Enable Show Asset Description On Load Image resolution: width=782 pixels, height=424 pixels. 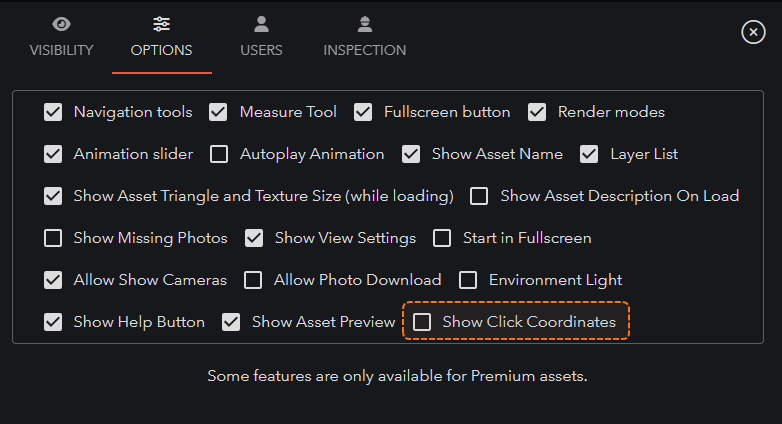[479, 196]
